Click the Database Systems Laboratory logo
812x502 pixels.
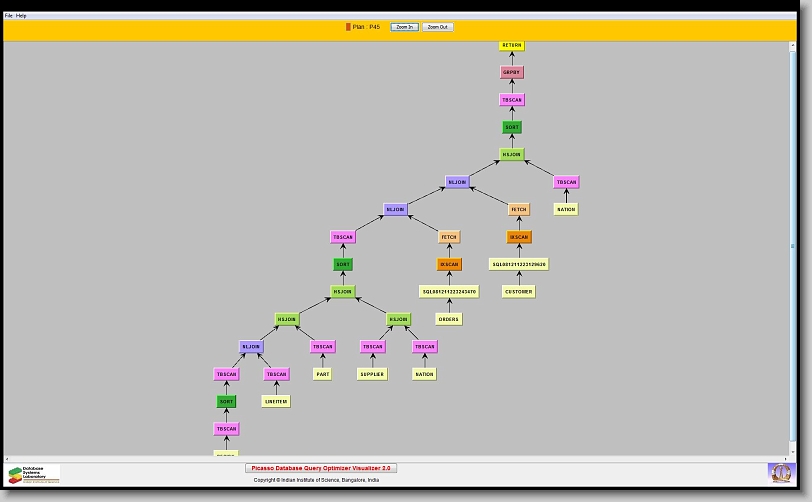[x=34, y=474]
